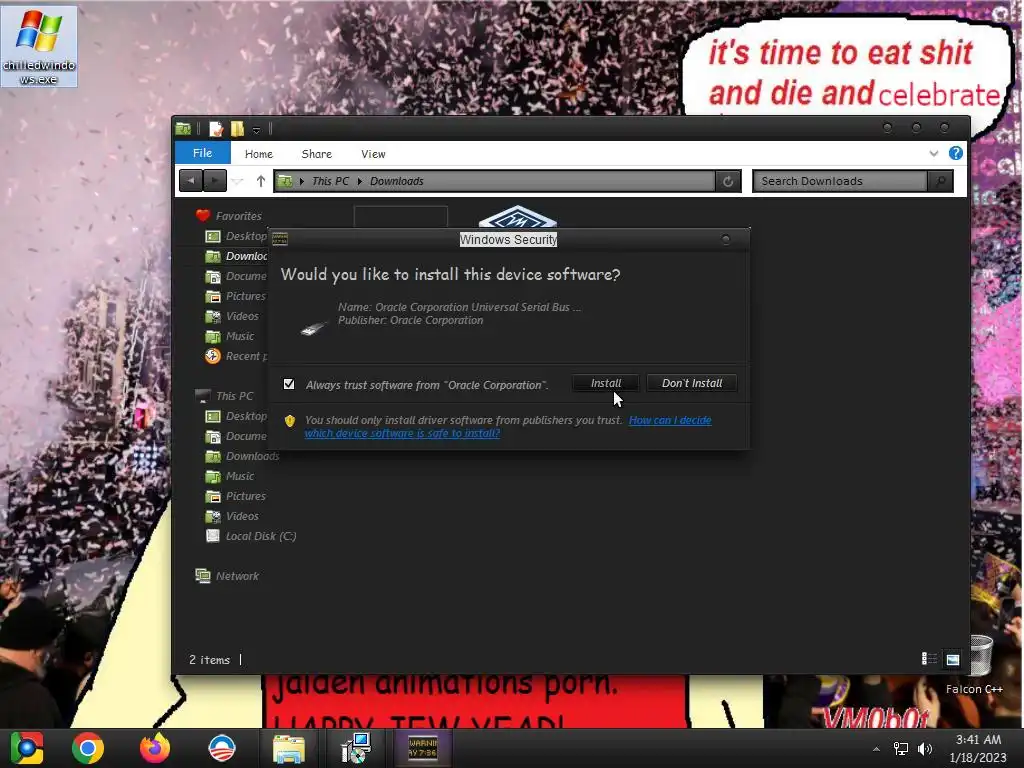Click the Don't Install button
This screenshot has width=1024, height=768.
coord(692,383)
